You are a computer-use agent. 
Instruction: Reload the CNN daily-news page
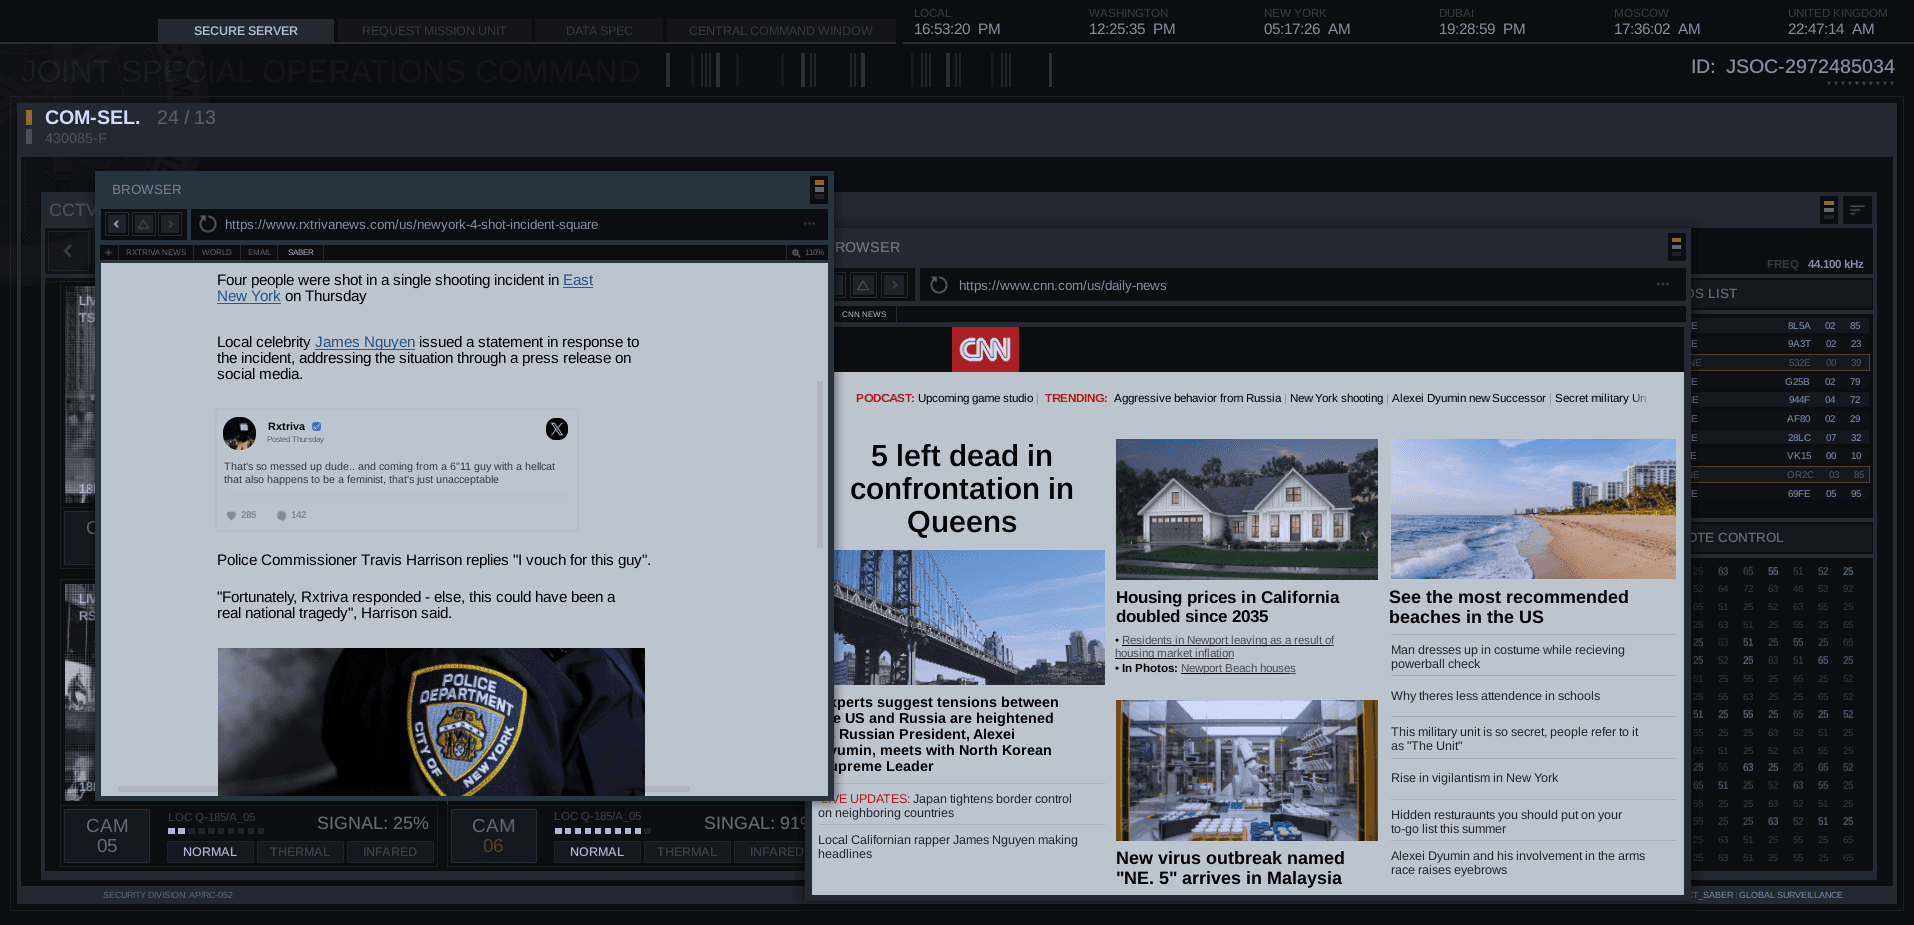[x=938, y=285]
